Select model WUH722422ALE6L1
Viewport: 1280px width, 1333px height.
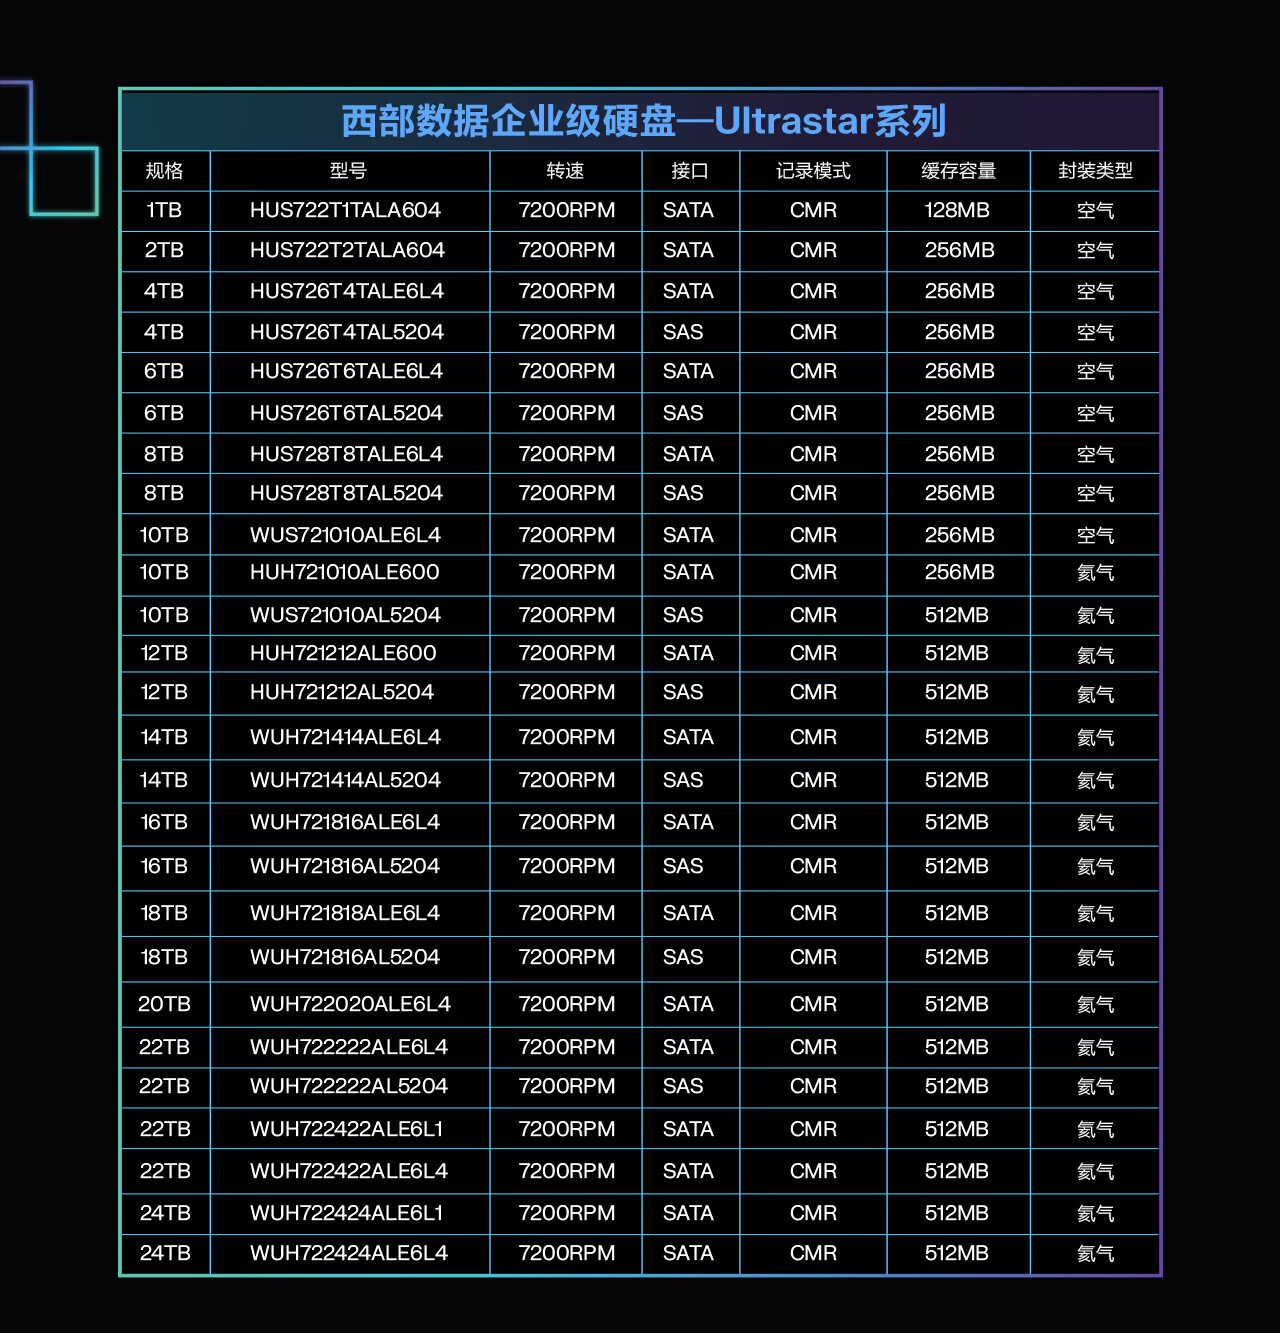point(346,1129)
